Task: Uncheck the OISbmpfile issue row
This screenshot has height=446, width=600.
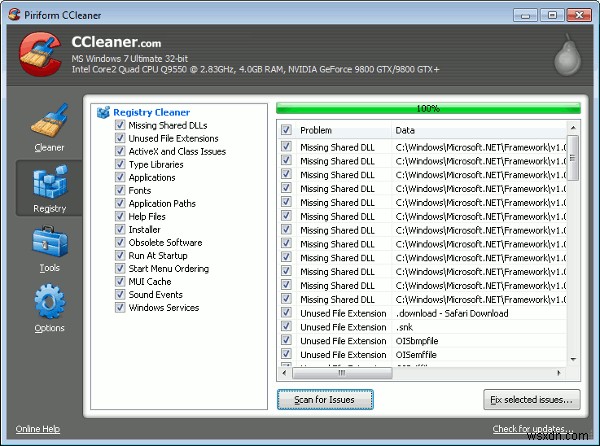Action: coord(286,340)
